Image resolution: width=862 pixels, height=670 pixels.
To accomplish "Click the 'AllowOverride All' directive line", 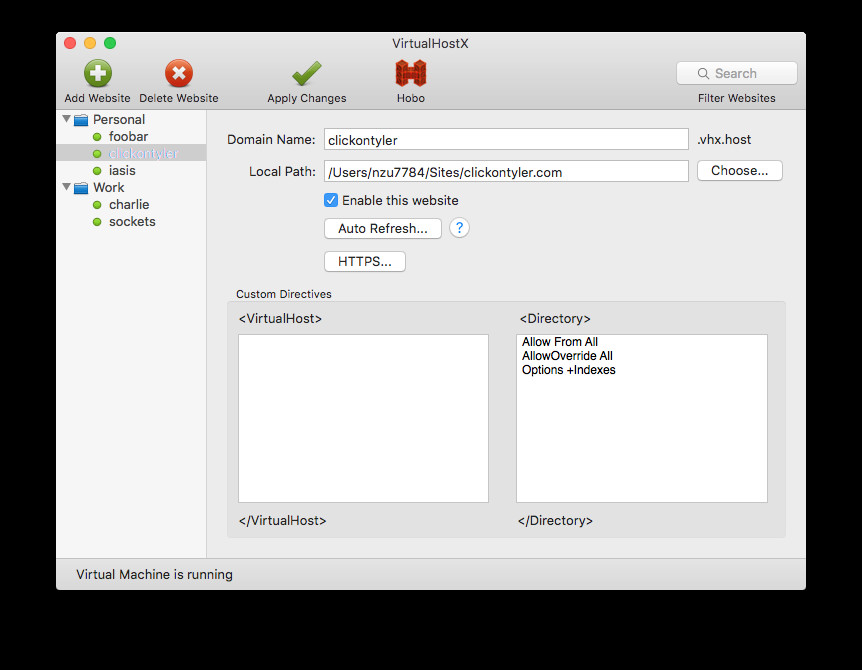I will [567, 356].
